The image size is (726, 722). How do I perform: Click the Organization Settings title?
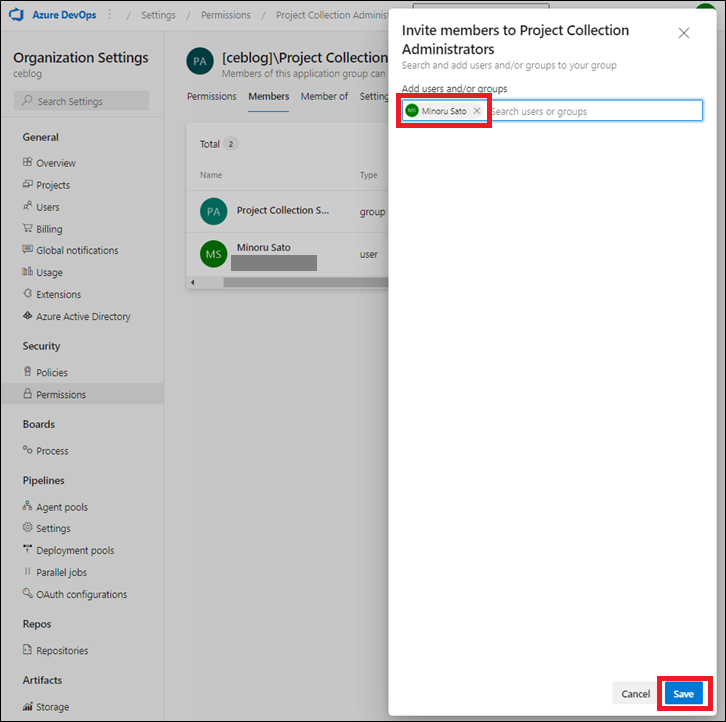pyautogui.click(x=81, y=57)
